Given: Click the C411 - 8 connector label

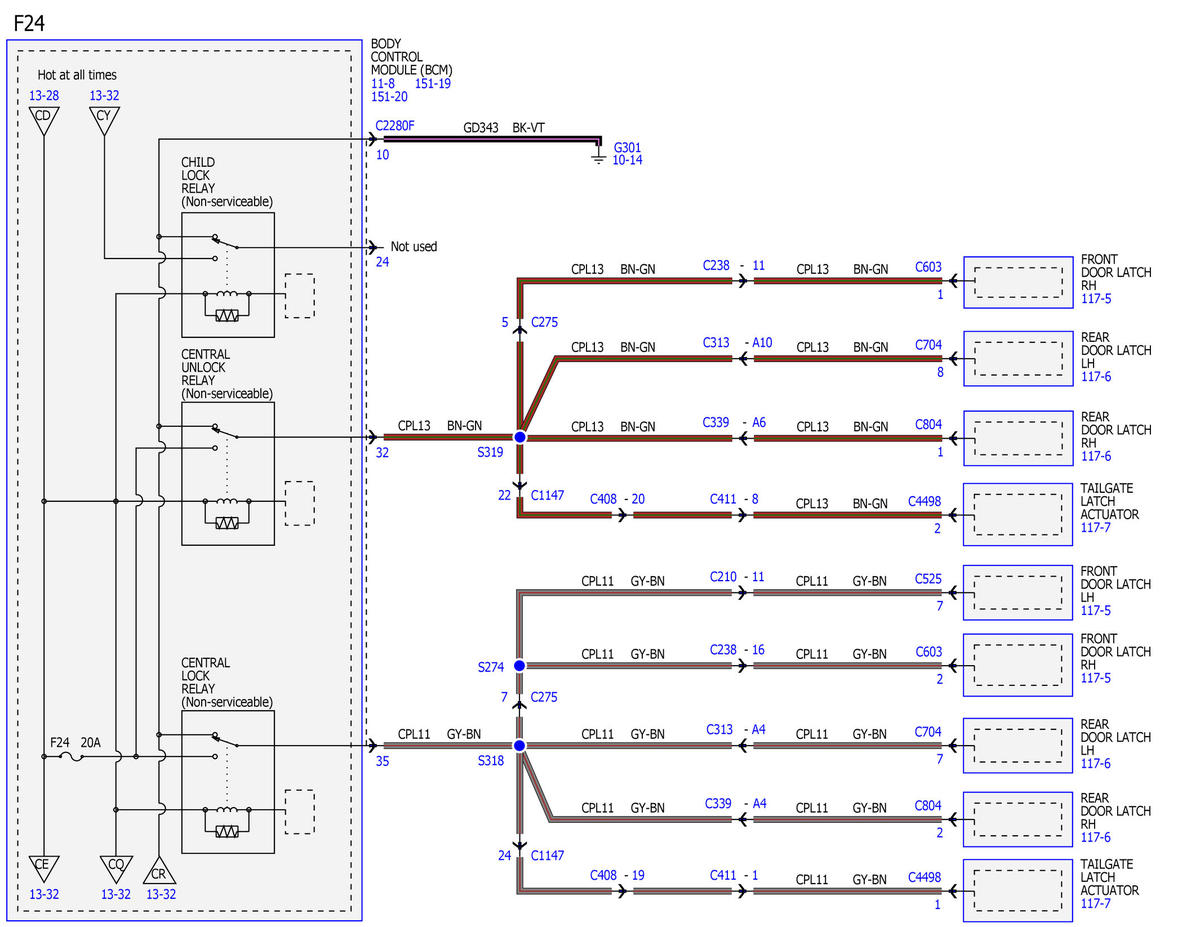Looking at the screenshot, I should 734,498.
